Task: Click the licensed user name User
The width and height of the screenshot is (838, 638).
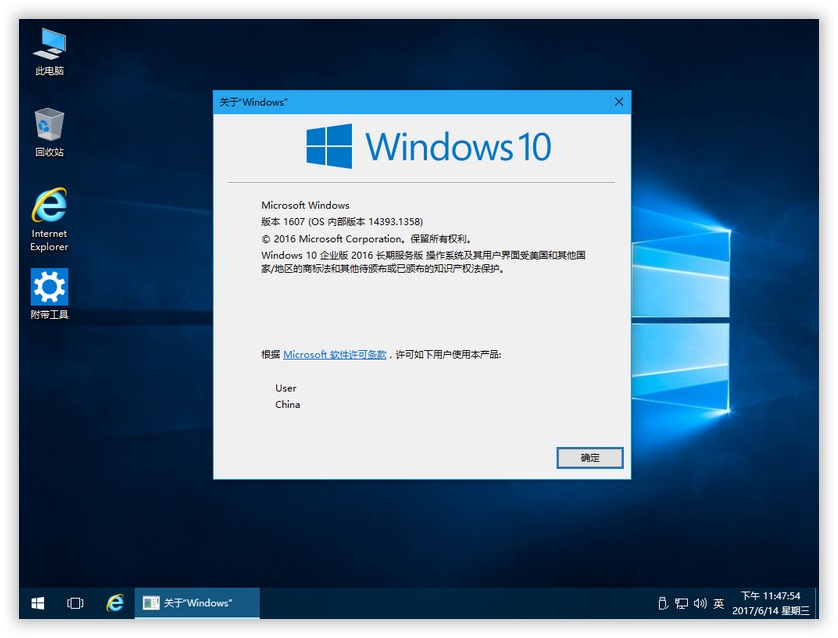Action: click(286, 388)
